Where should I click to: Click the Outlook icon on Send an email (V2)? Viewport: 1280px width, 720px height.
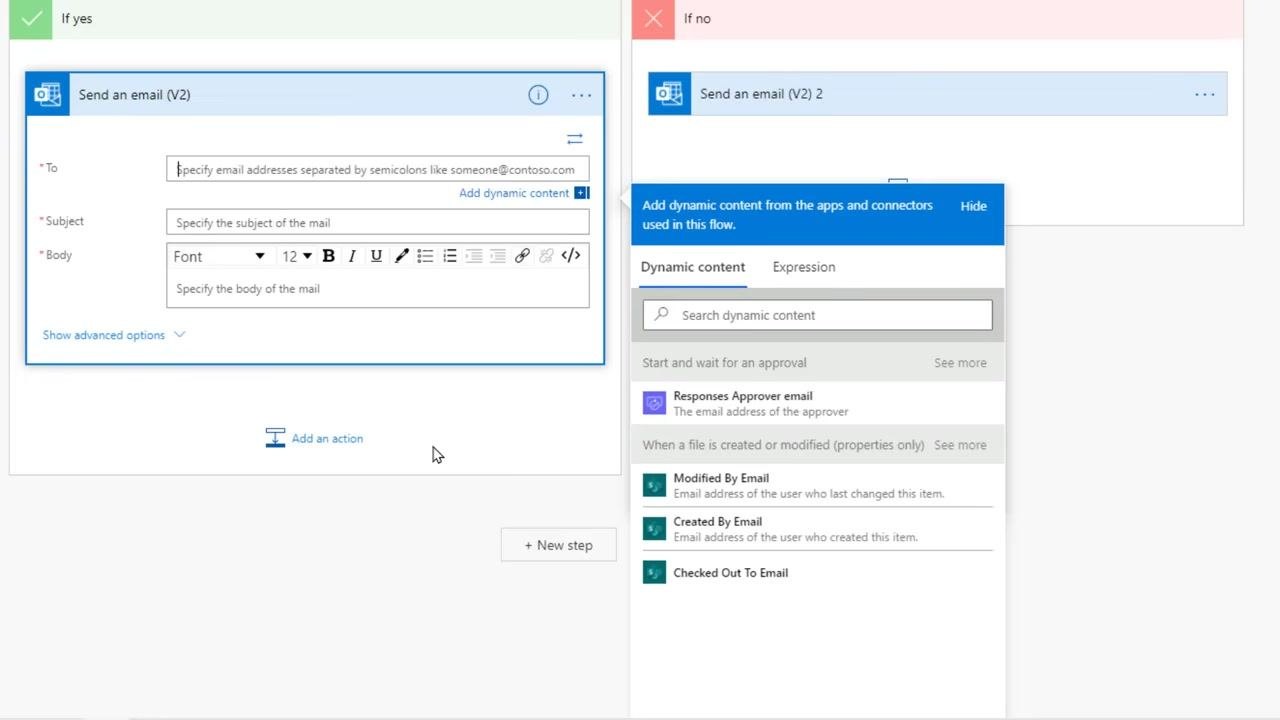pos(48,95)
